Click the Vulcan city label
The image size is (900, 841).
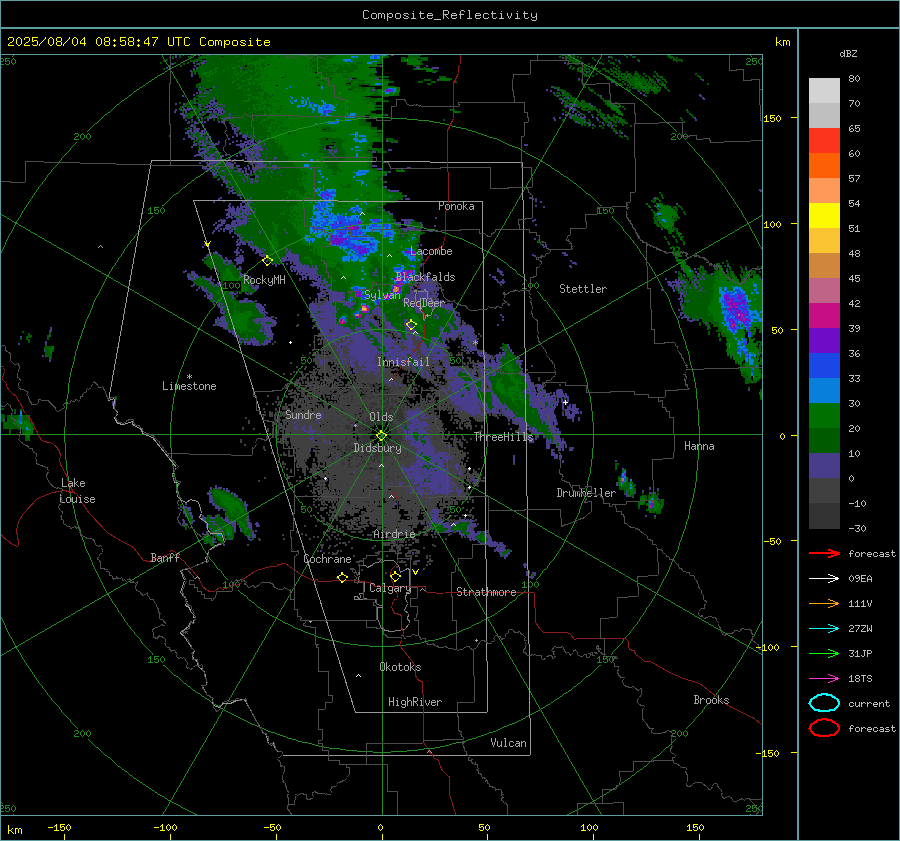[509, 743]
